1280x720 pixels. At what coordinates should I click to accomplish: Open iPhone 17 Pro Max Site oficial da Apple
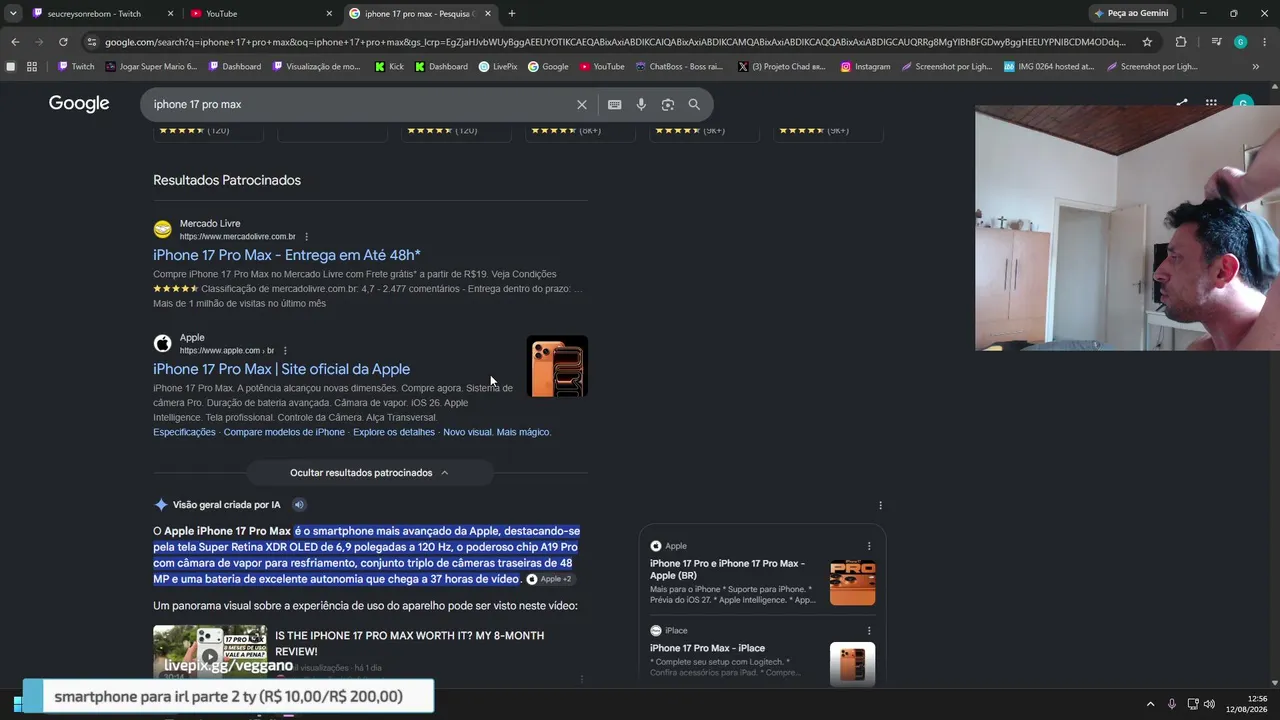[281, 369]
